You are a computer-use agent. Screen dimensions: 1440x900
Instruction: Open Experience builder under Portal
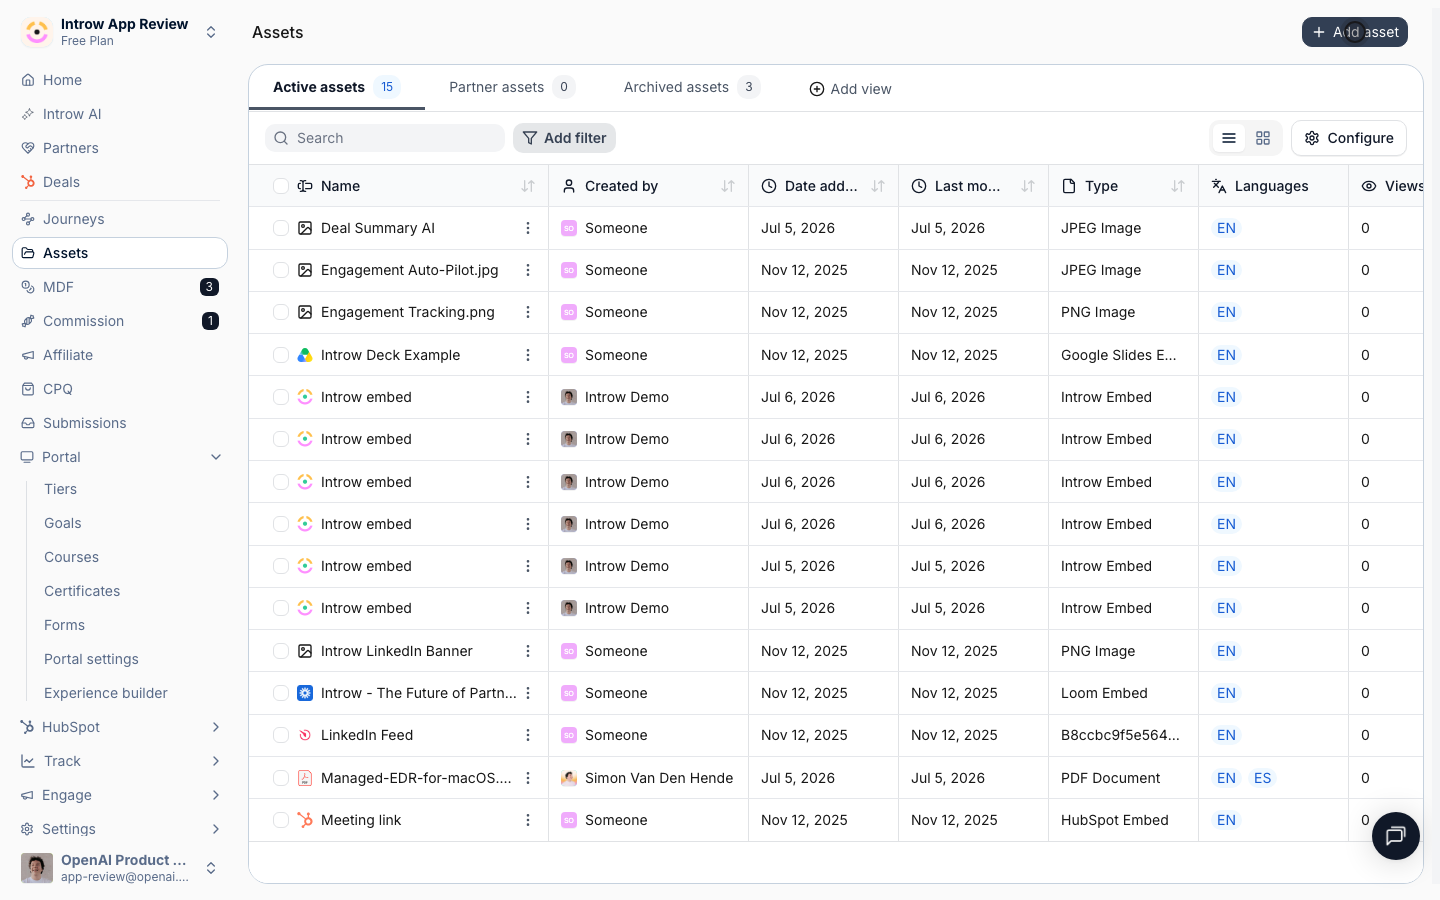(106, 693)
